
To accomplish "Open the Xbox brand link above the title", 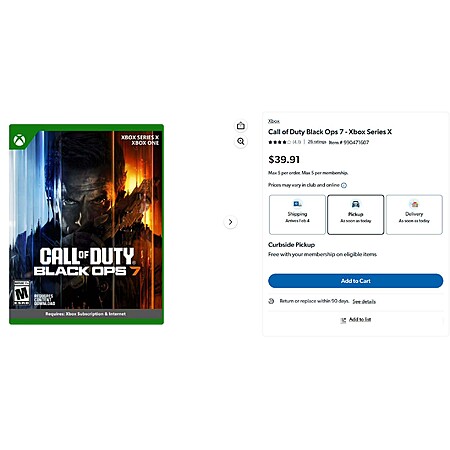I will (x=274, y=121).
